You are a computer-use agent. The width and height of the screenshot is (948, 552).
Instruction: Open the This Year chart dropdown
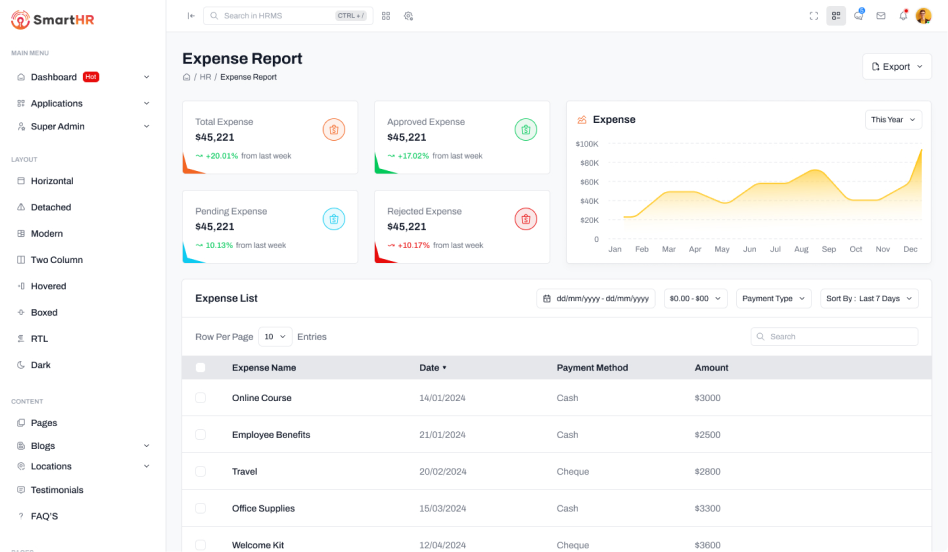tap(892, 120)
